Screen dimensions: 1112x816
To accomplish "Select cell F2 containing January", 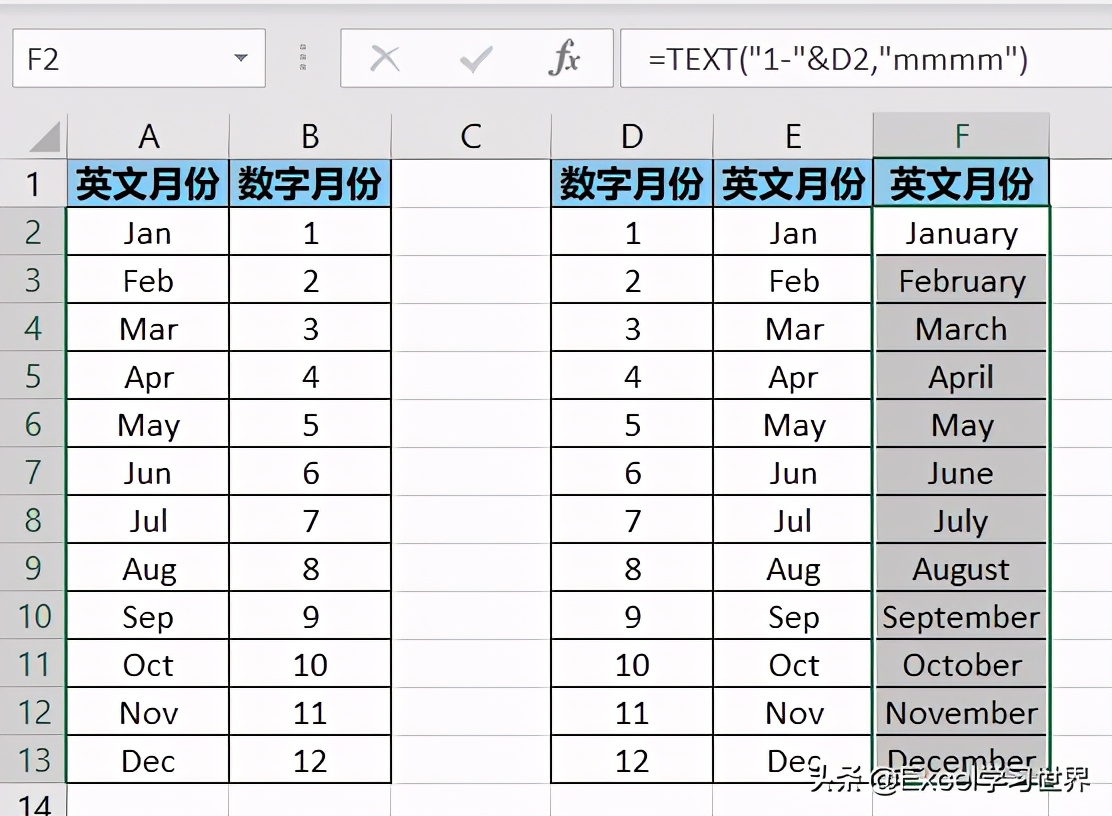I will click(962, 232).
